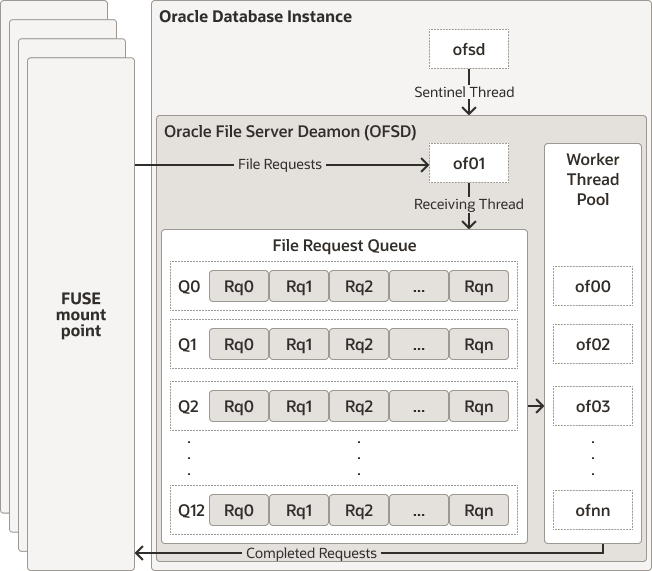This screenshot has height=571, width=652.
Task: Click the 'Completed Requests' label
Action: pos(311,553)
